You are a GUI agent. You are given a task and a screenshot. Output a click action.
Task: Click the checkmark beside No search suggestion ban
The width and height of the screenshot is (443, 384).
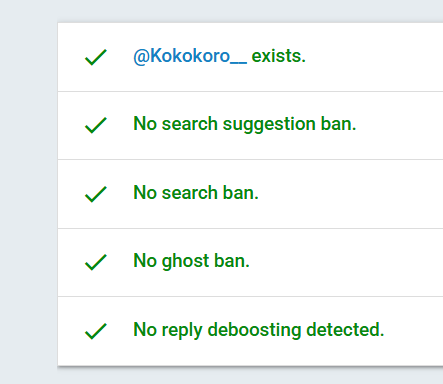tap(96, 125)
